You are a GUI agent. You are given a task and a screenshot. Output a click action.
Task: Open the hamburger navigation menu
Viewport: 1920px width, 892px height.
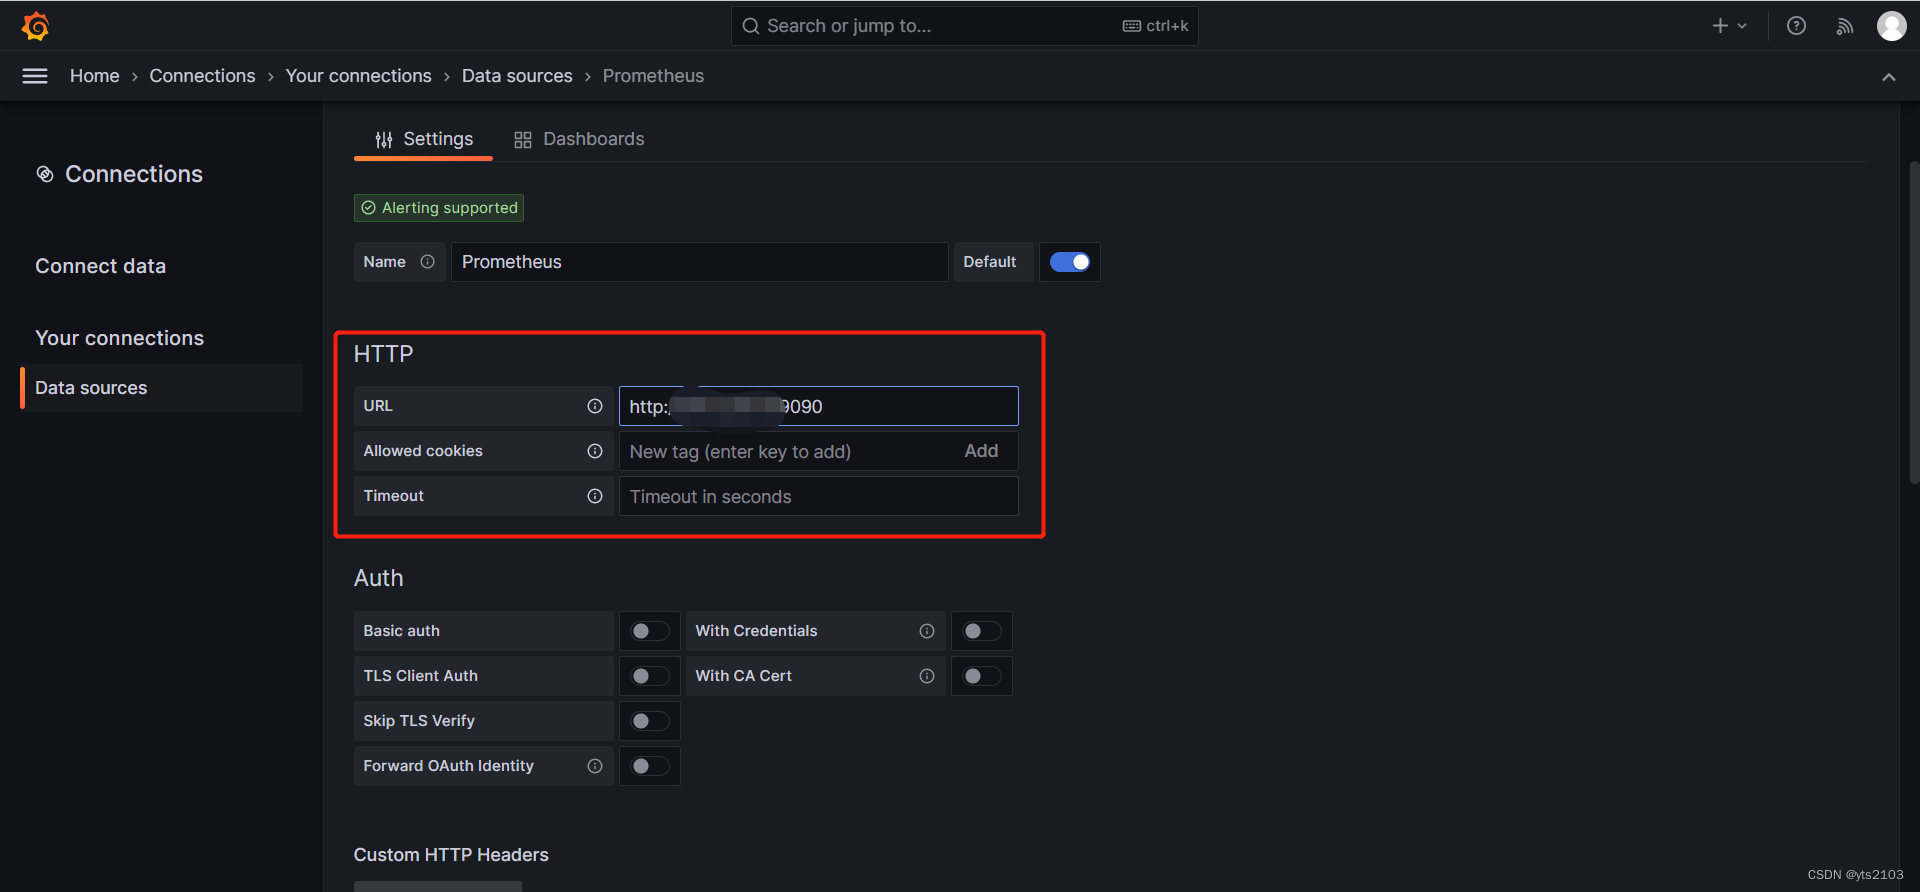pos(35,76)
